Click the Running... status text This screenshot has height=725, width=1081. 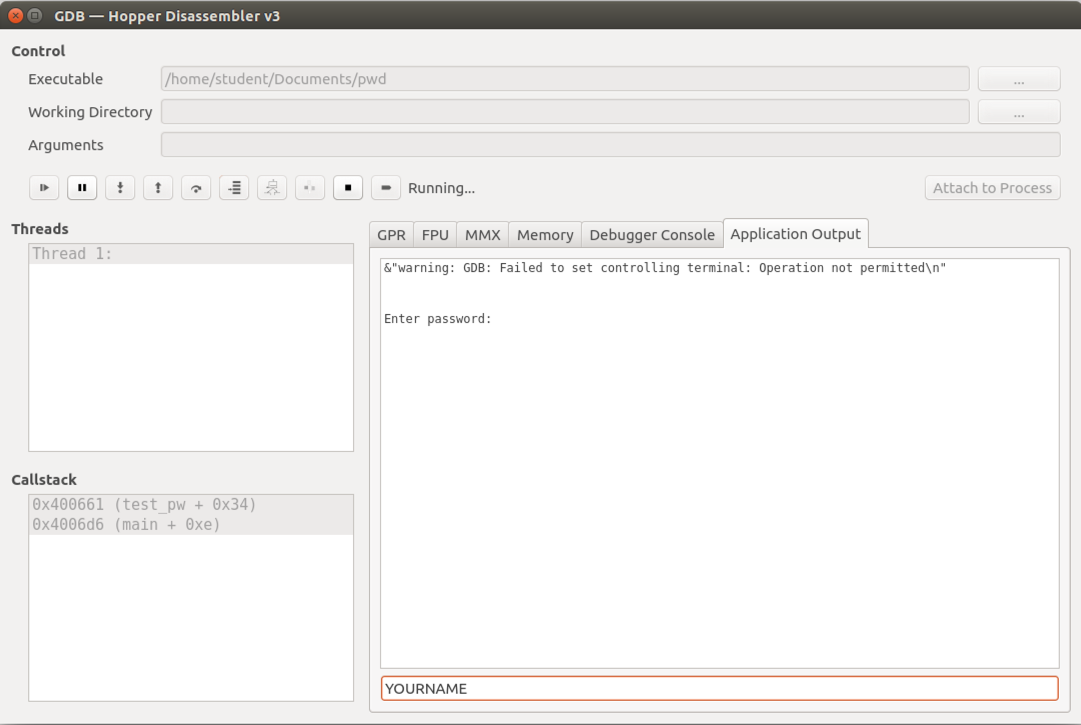441,188
